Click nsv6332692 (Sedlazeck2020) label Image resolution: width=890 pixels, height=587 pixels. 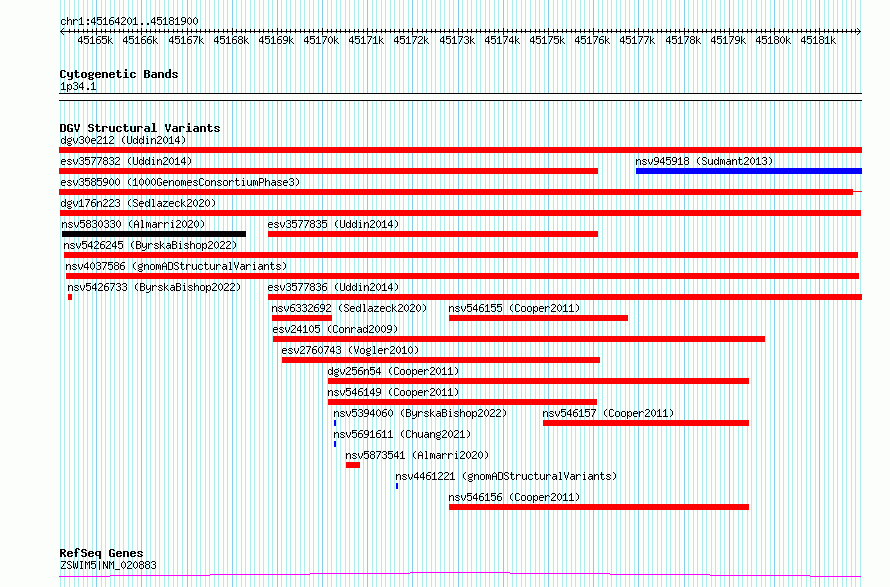point(349,308)
